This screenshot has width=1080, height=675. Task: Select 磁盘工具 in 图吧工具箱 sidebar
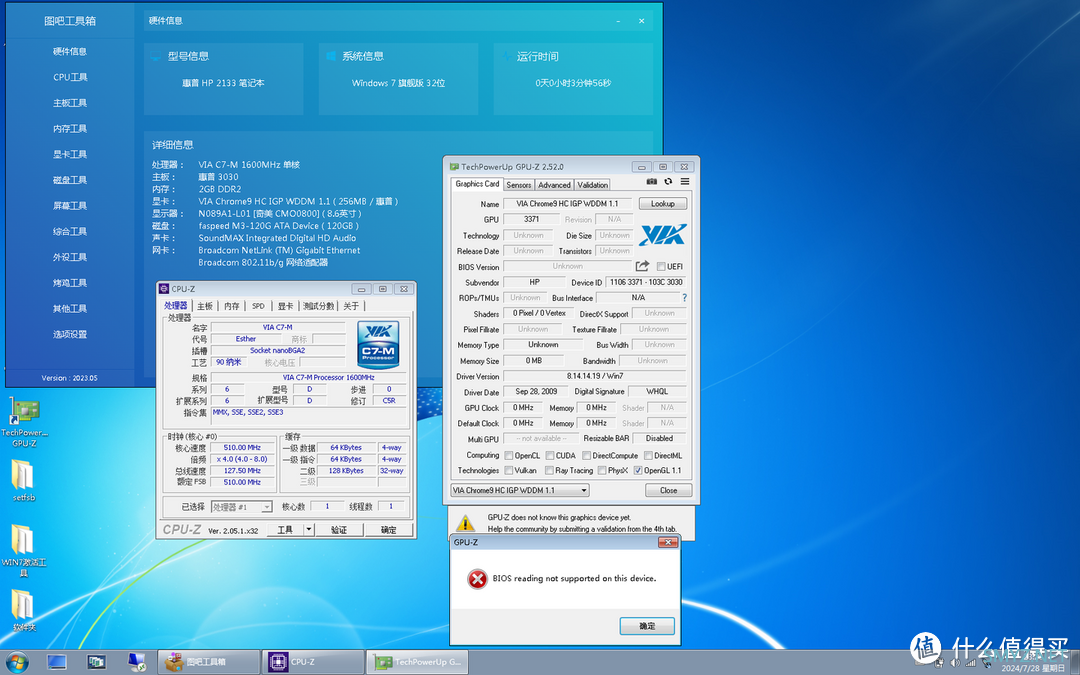coord(70,180)
